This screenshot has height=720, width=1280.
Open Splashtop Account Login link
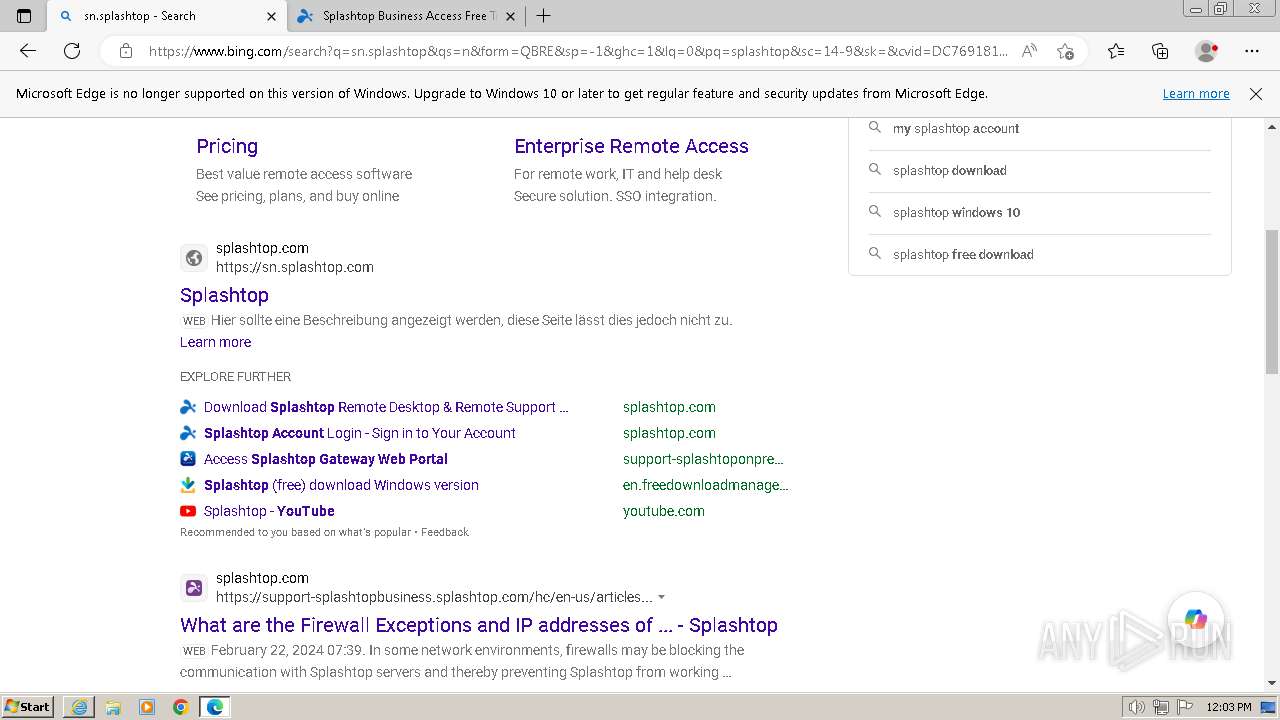coord(360,433)
